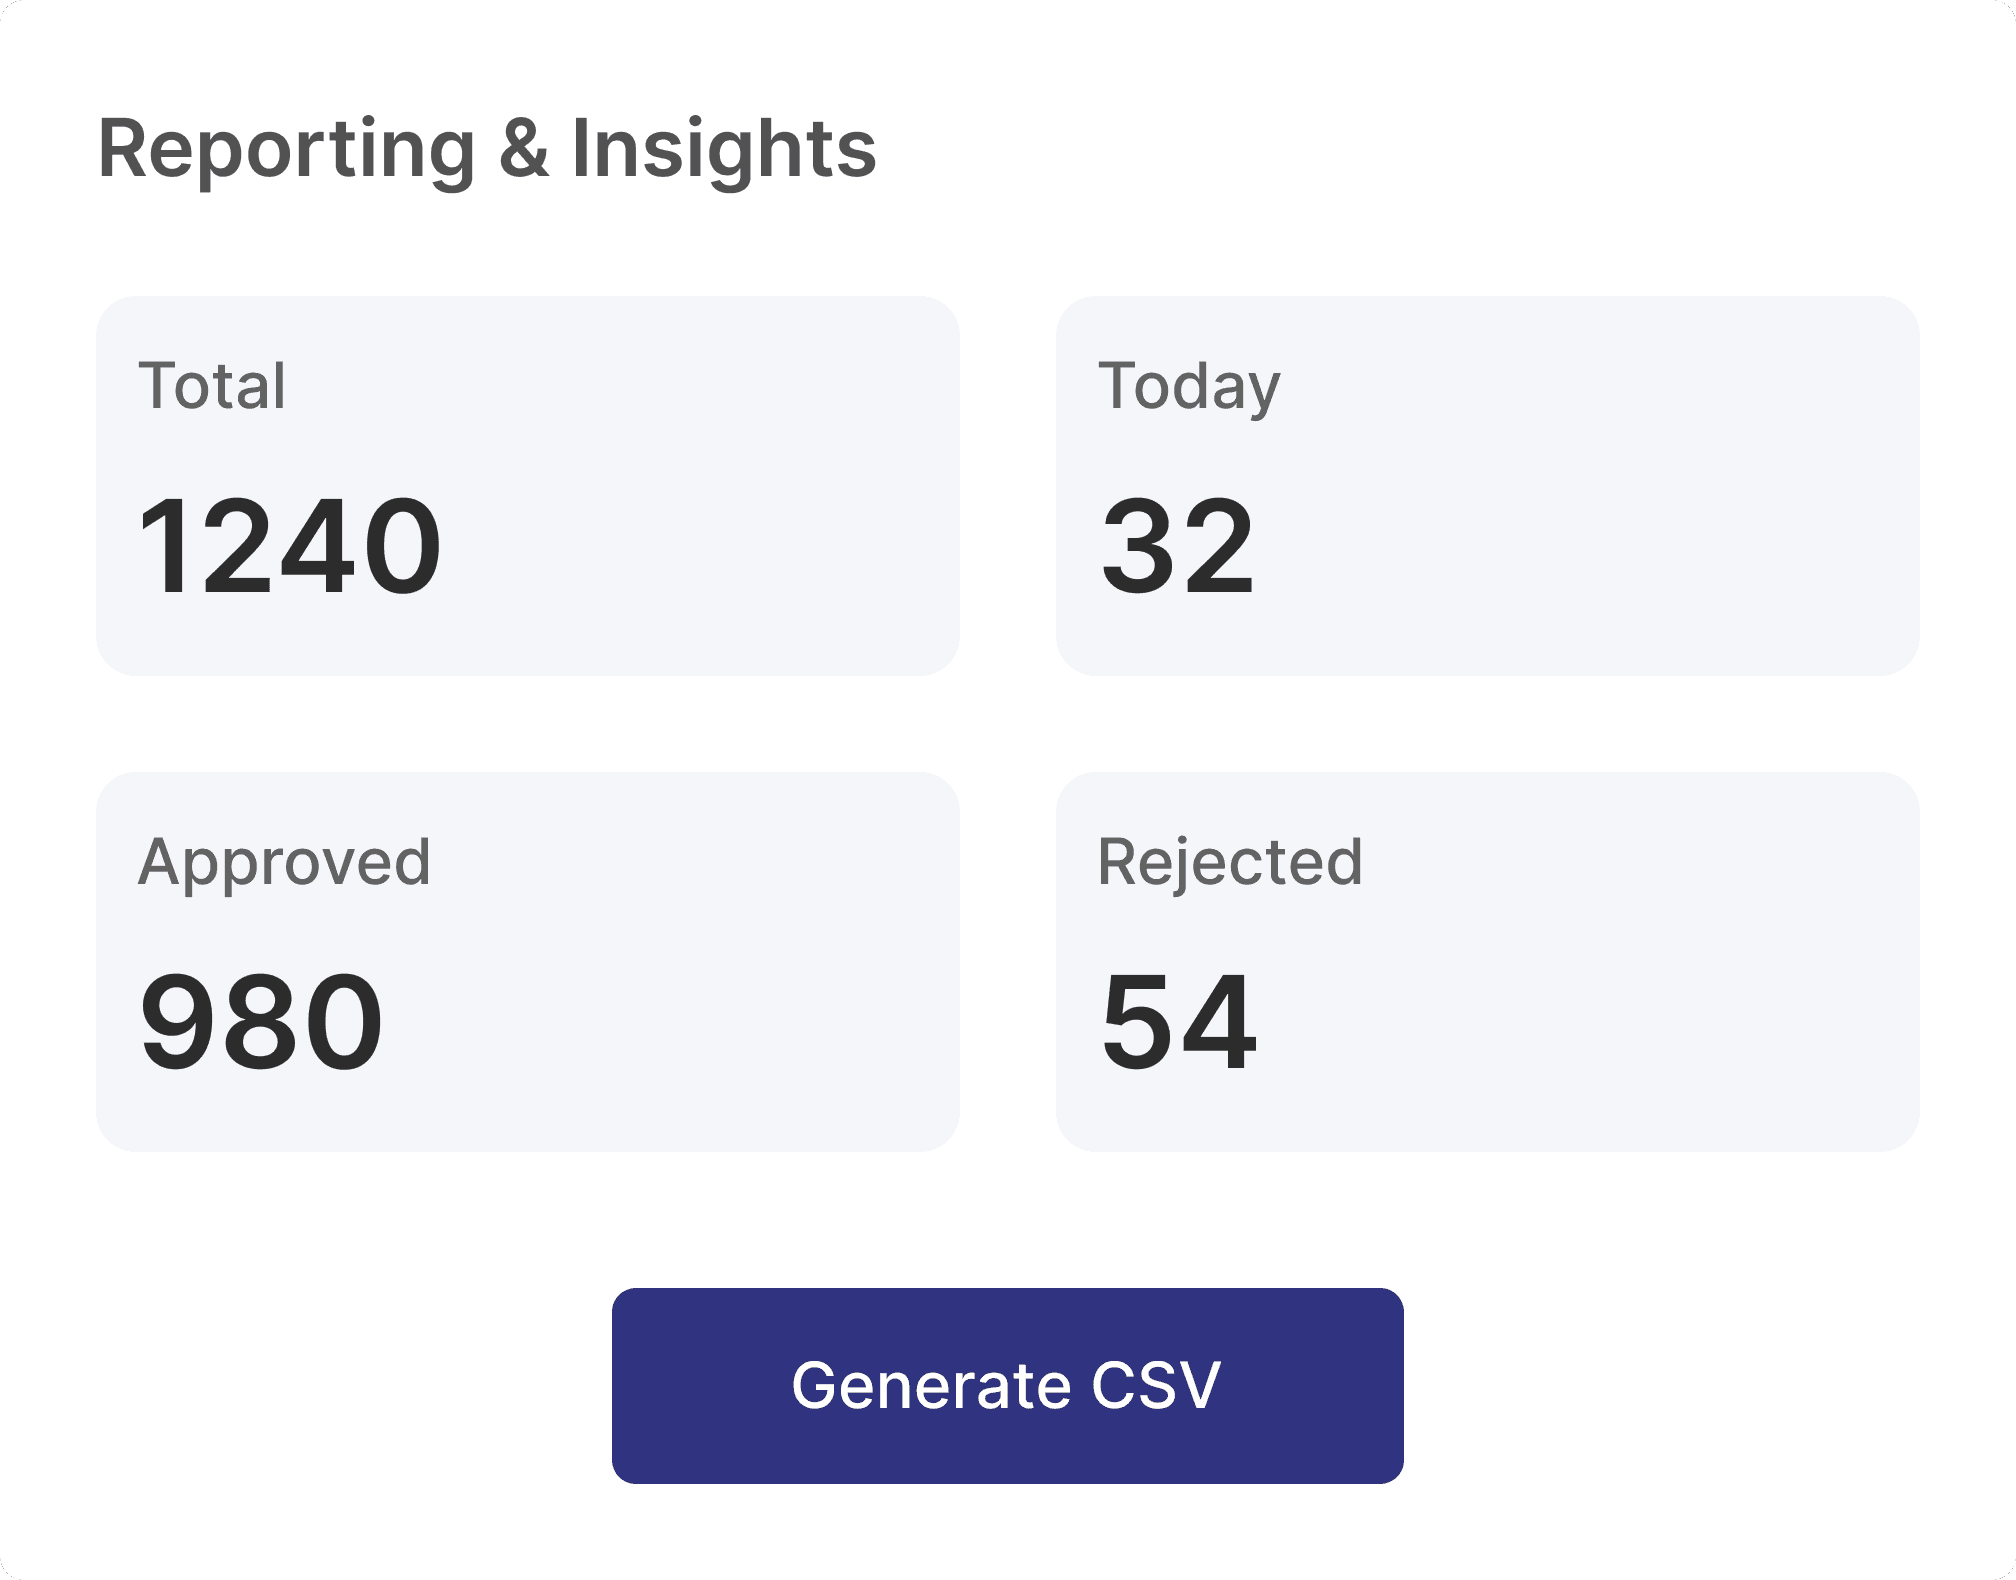Click the Reporting & Insights heading
Viewport: 2016px width, 1580px height.
pyautogui.click(x=487, y=150)
